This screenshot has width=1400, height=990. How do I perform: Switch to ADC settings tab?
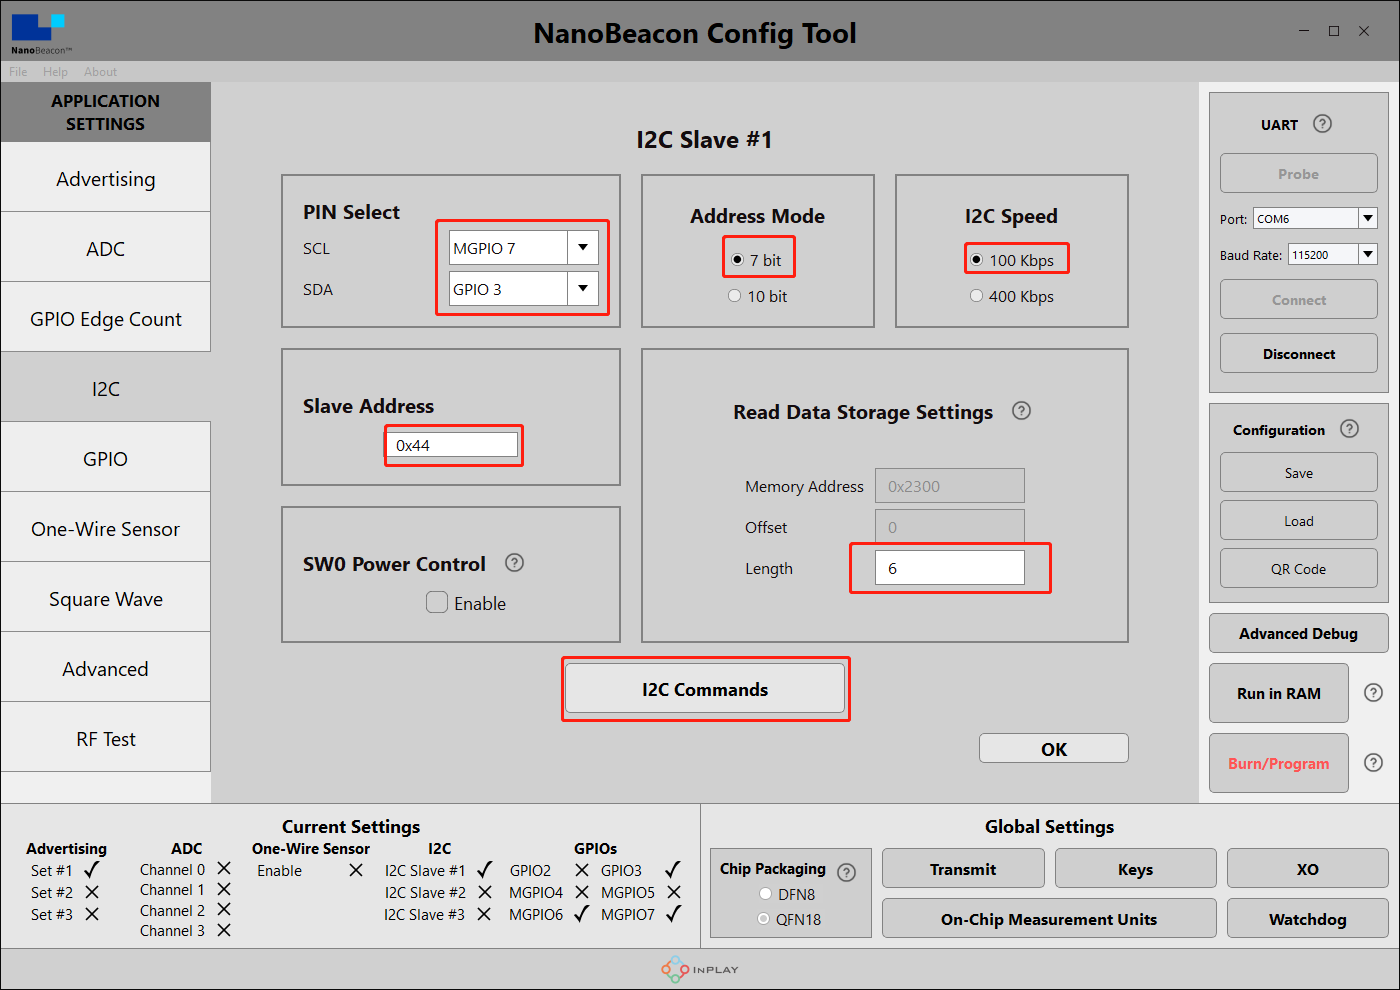coord(105,248)
